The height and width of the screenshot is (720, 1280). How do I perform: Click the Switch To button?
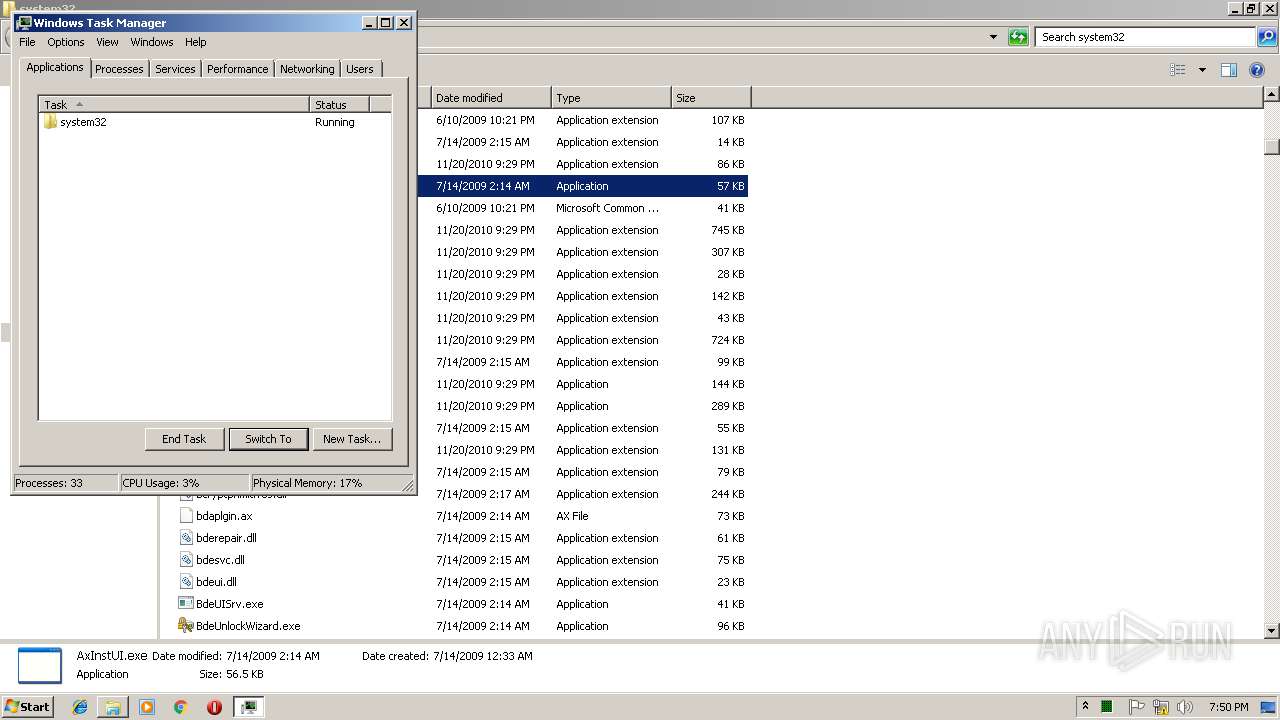268,439
